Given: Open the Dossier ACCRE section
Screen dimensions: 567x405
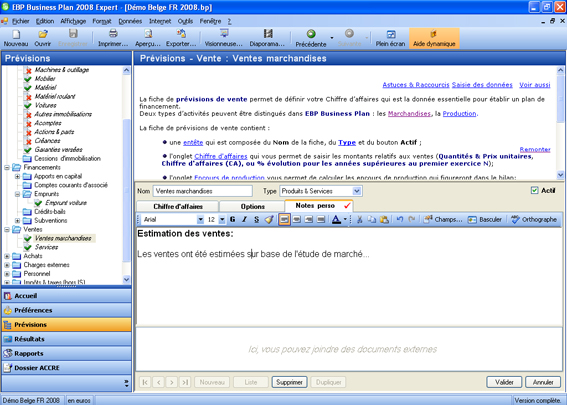Looking at the screenshot, I should (67, 368).
